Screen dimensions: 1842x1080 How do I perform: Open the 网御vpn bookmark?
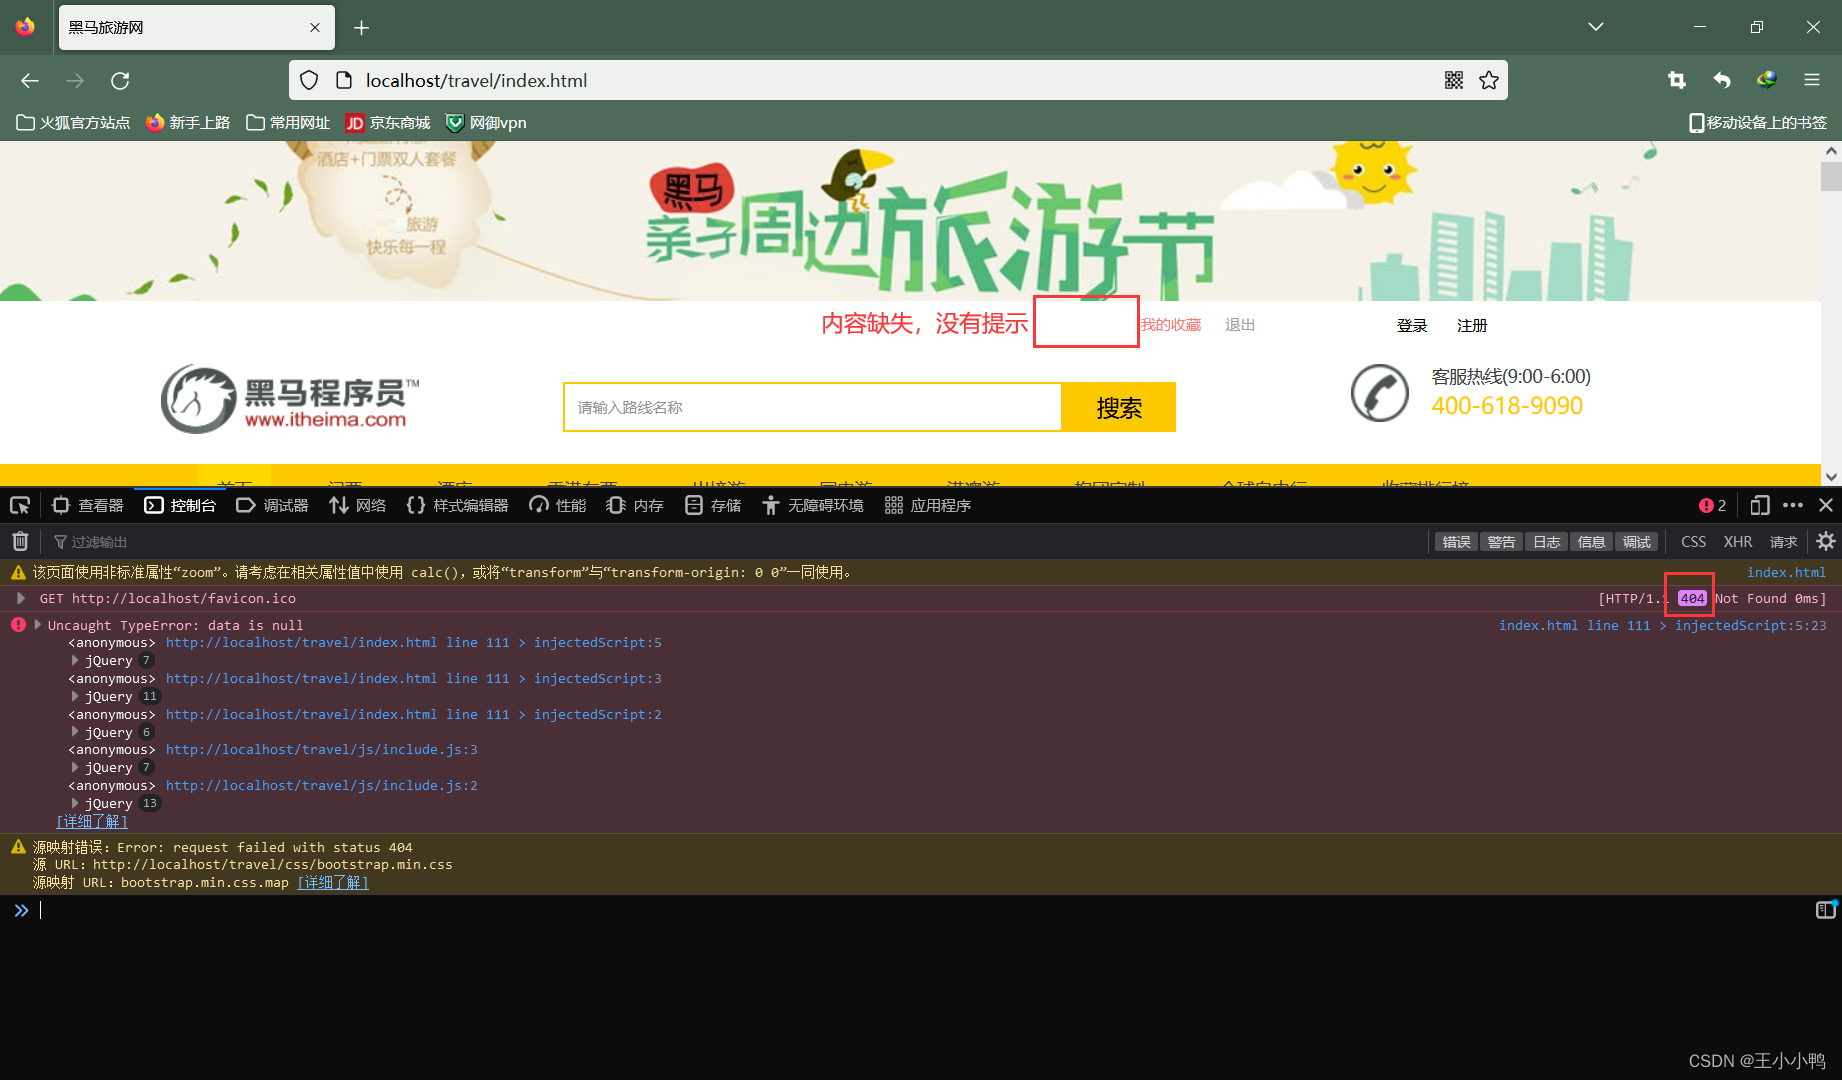(486, 122)
